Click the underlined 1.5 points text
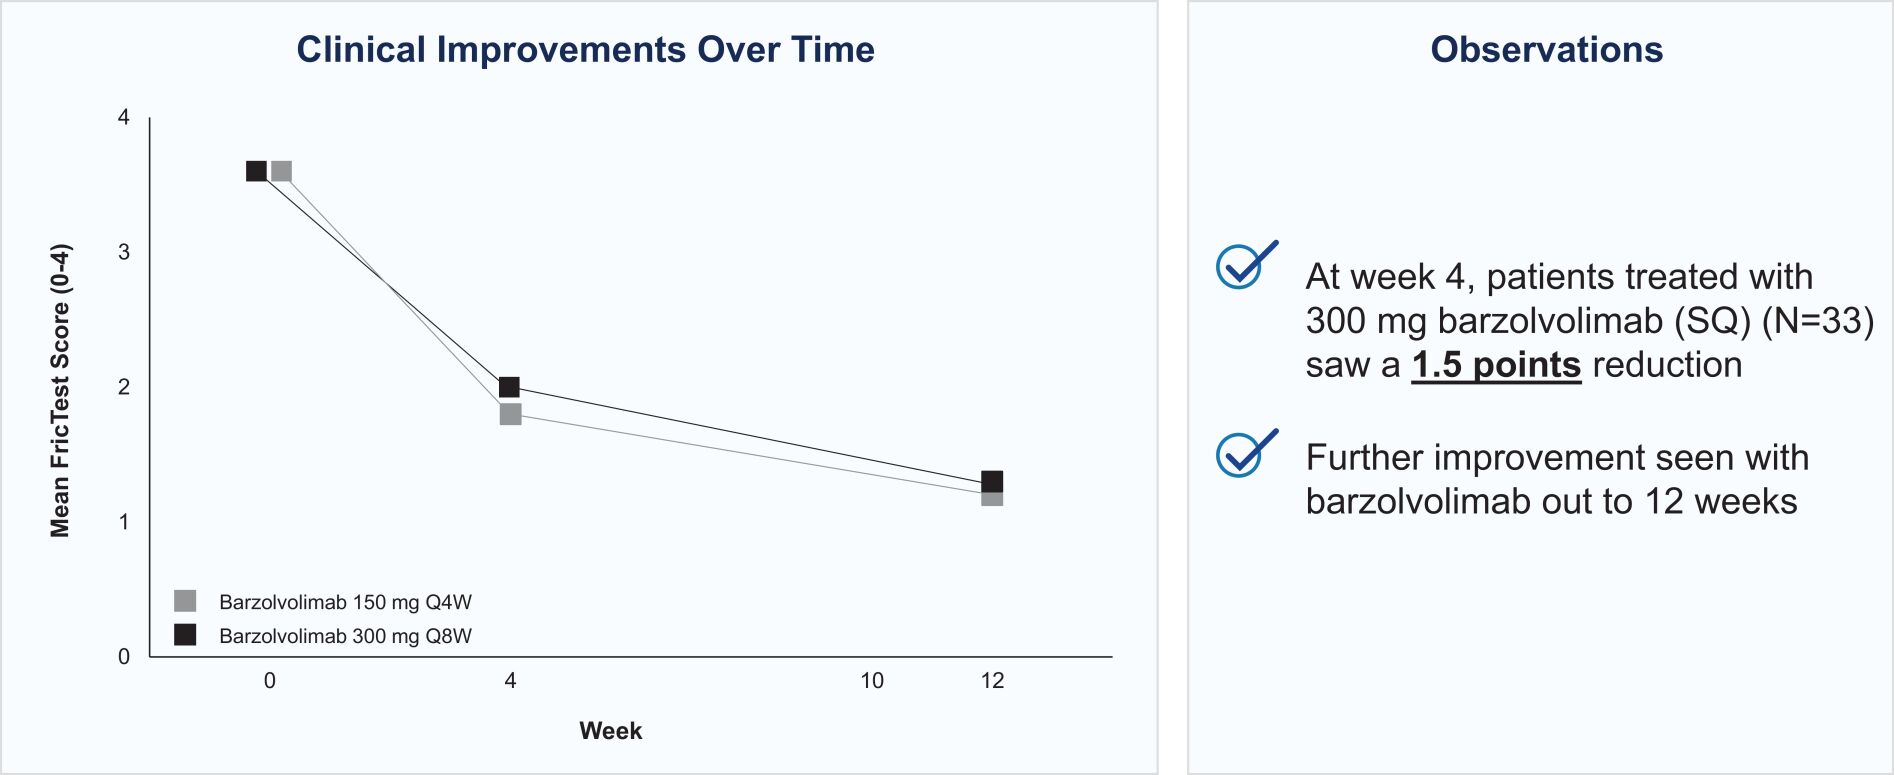 point(1495,365)
